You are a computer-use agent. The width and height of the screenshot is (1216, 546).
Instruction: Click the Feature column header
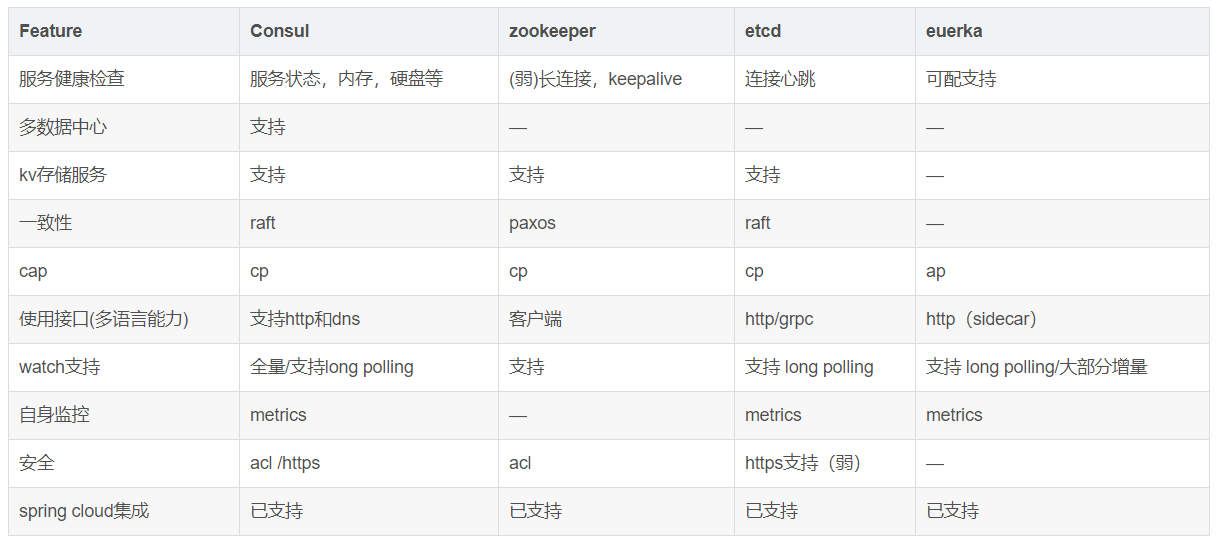tap(51, 31)
